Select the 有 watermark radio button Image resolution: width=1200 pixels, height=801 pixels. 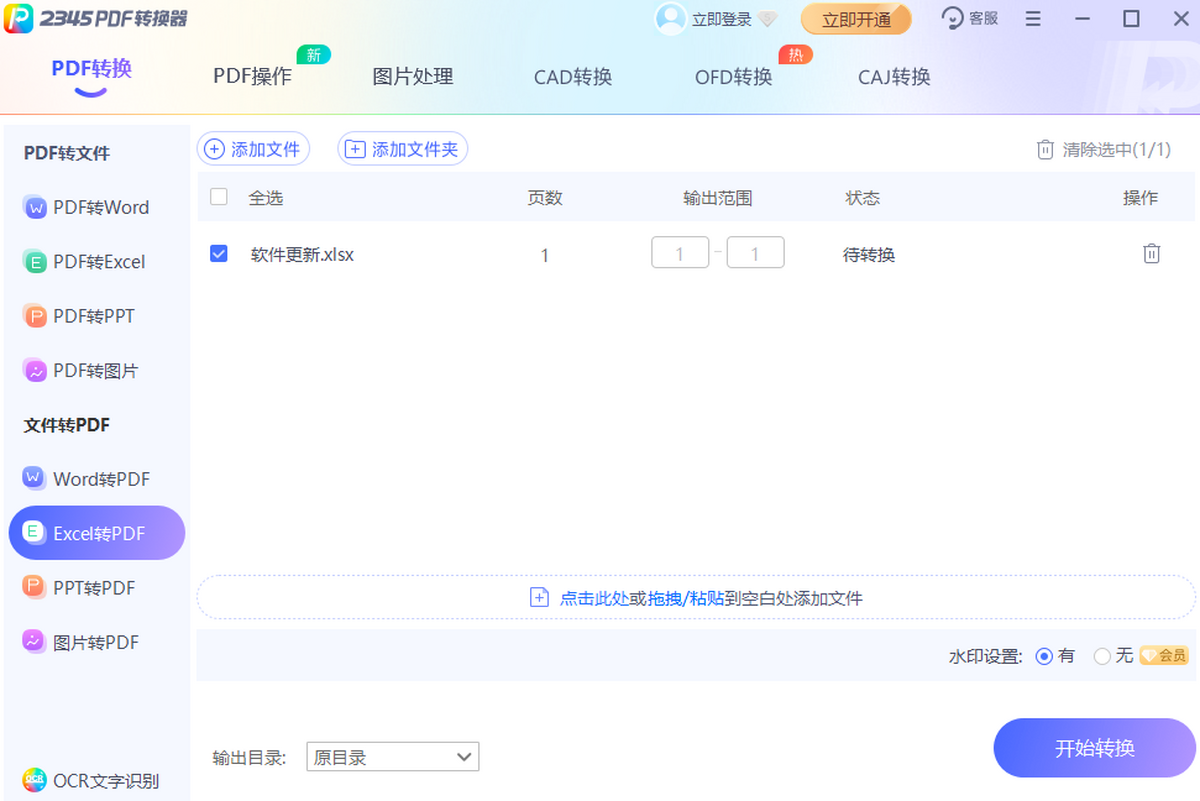click(x=1044, y=656)
